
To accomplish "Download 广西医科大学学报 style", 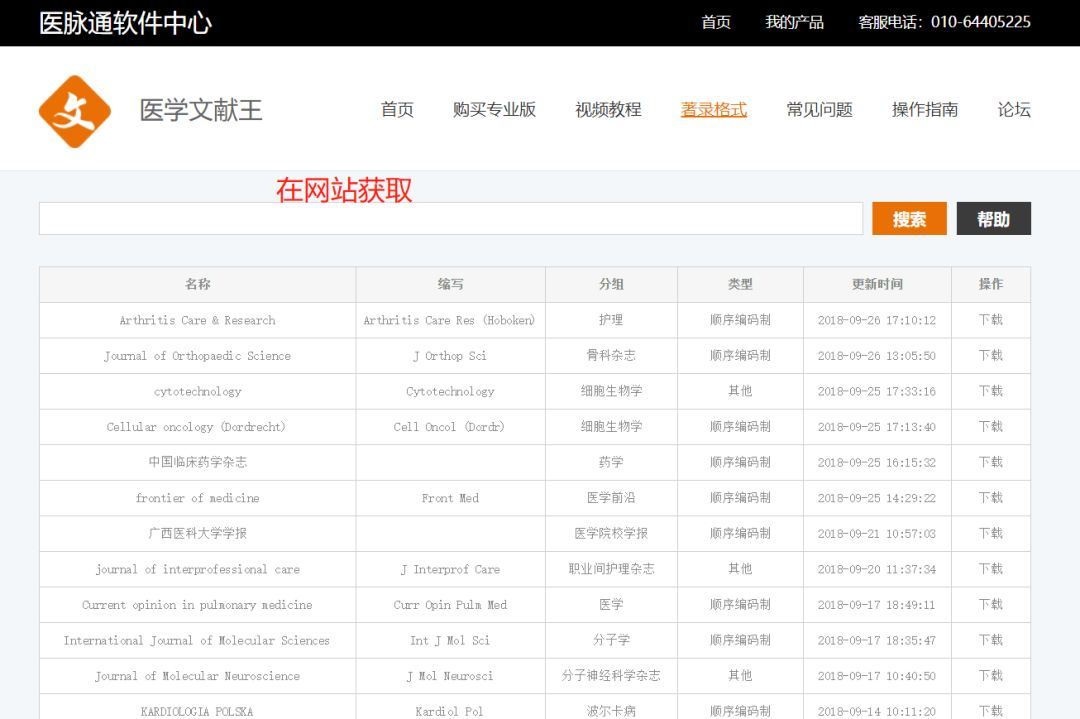I will point(991,533).
